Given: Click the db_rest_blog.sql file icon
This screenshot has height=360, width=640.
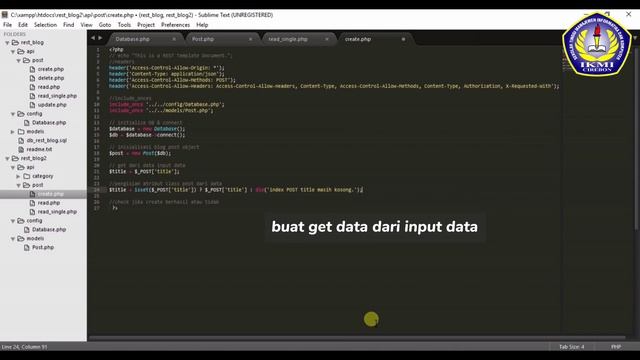Looking at the screenshot, I should click(21, 140).
